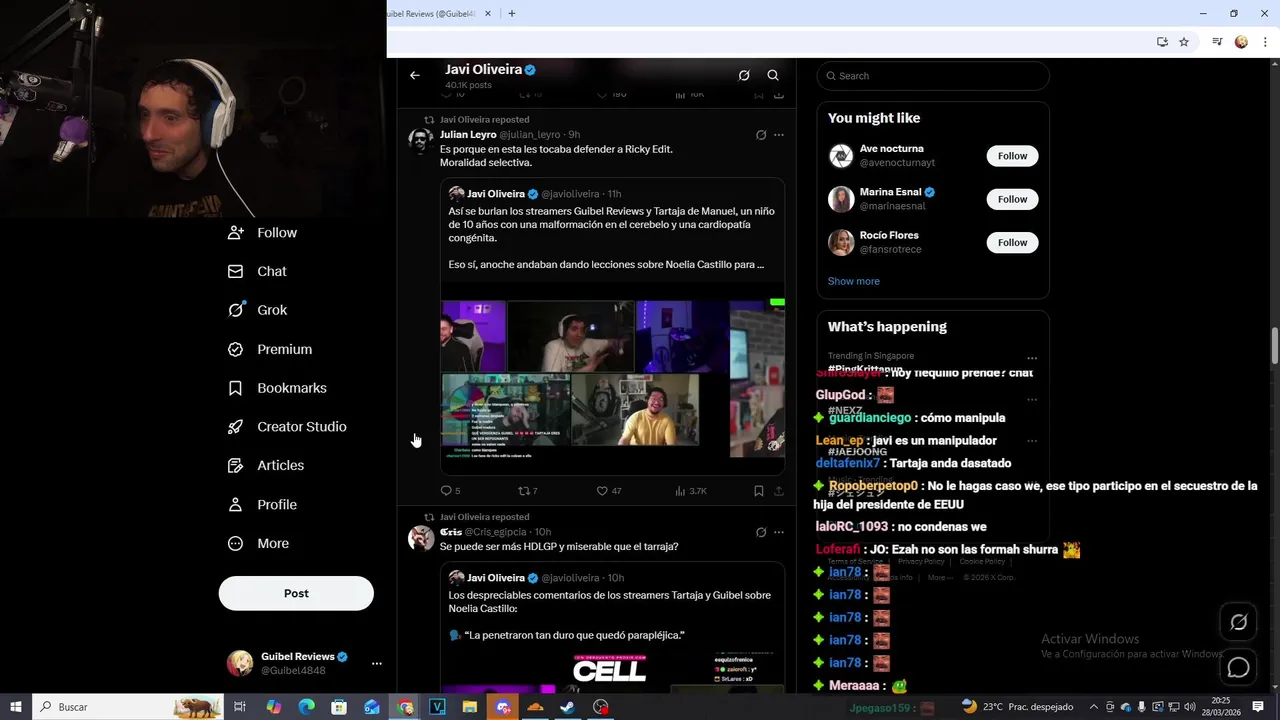Close the Guibel Reviews browser tab
This screenshot has height=720, width=1280.
pos(489,13)
